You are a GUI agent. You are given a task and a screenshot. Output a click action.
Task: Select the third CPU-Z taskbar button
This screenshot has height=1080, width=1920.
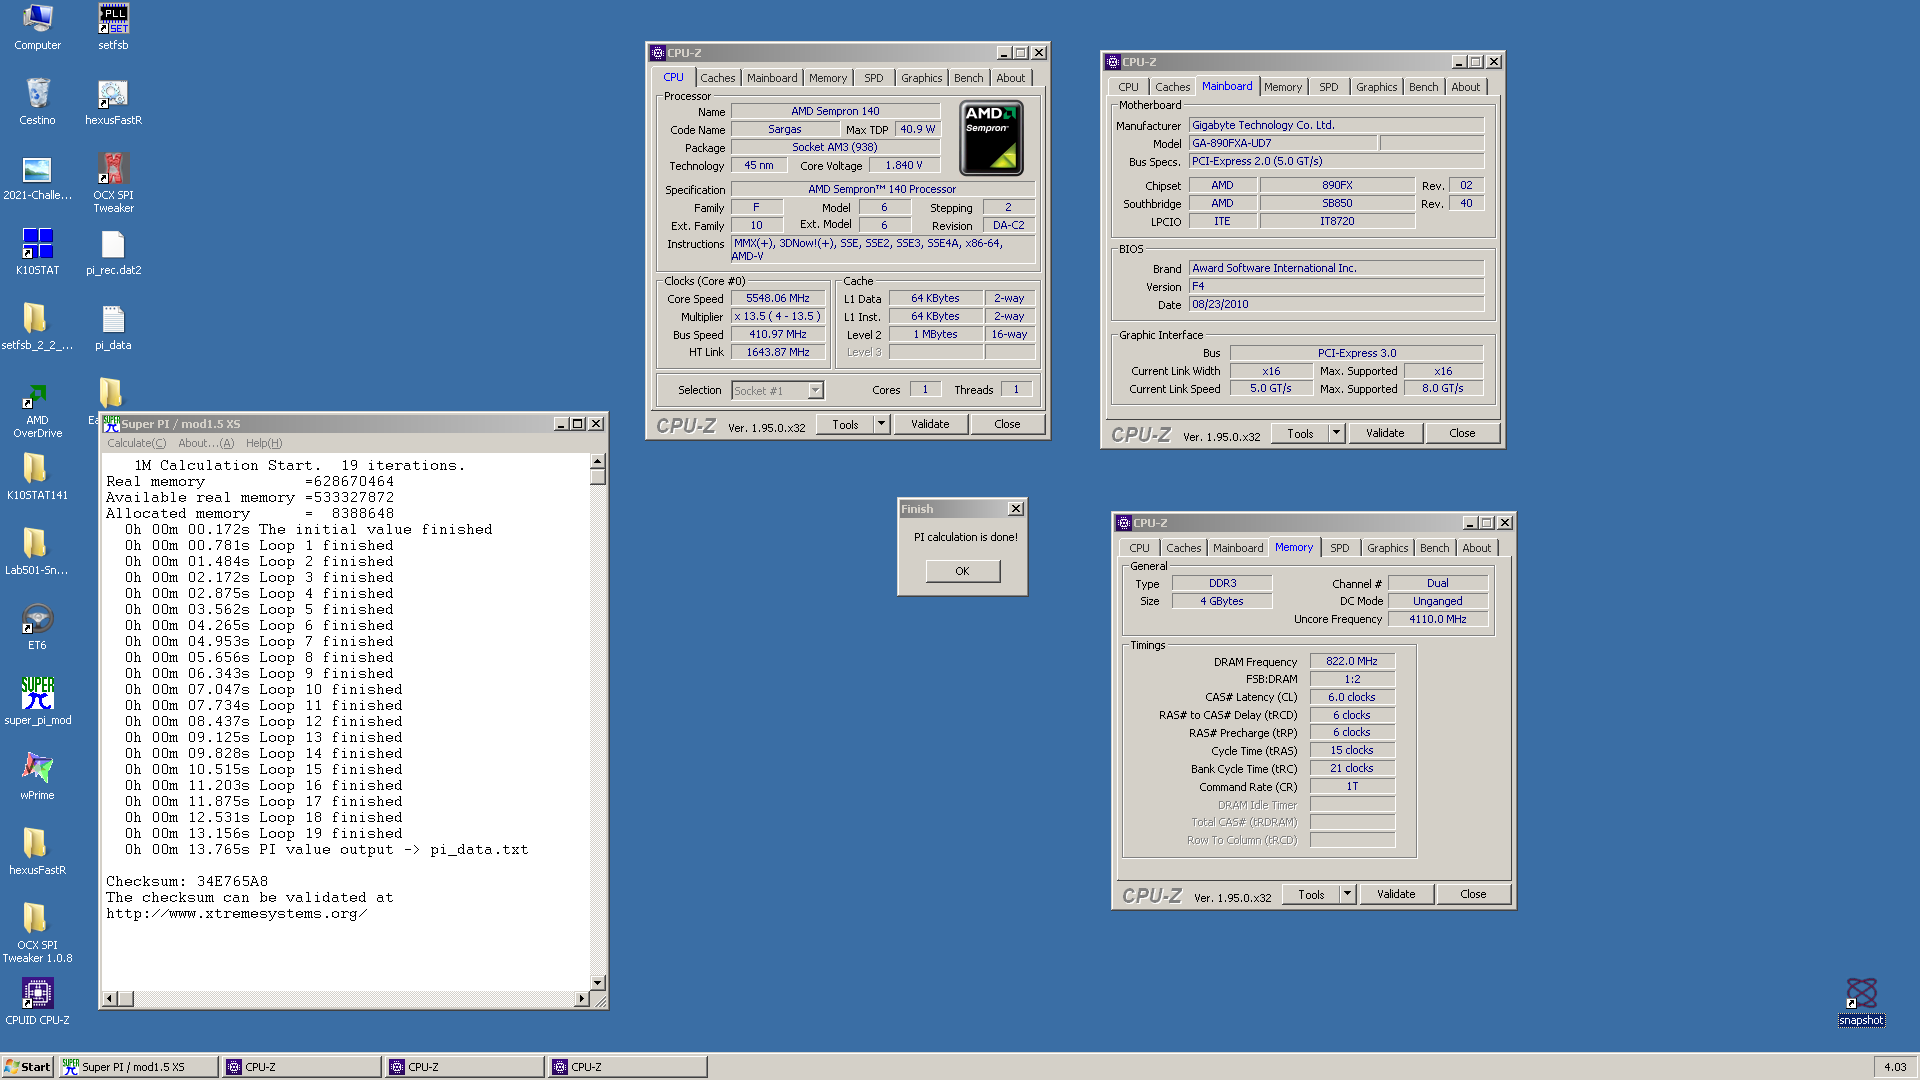click(x=627, y=1067)
